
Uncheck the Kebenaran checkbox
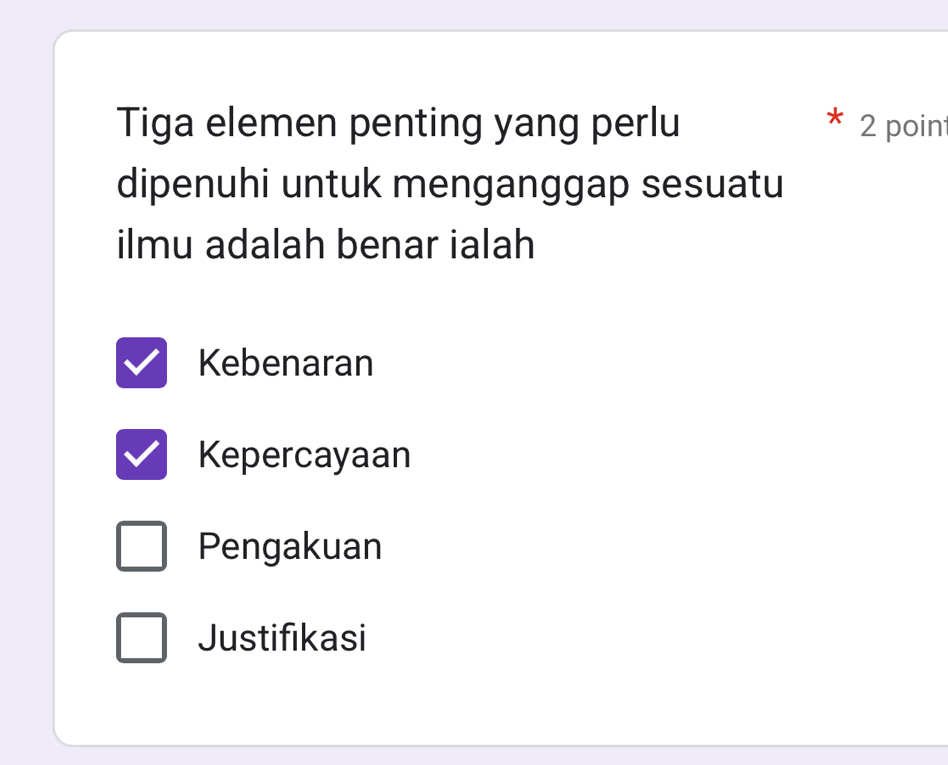coord(141,363)
